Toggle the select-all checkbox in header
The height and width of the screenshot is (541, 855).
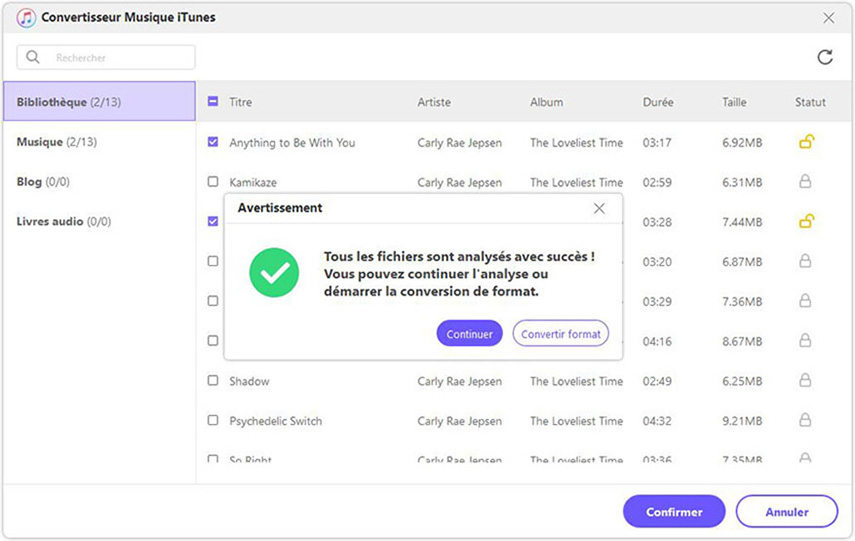pos(213,101)
